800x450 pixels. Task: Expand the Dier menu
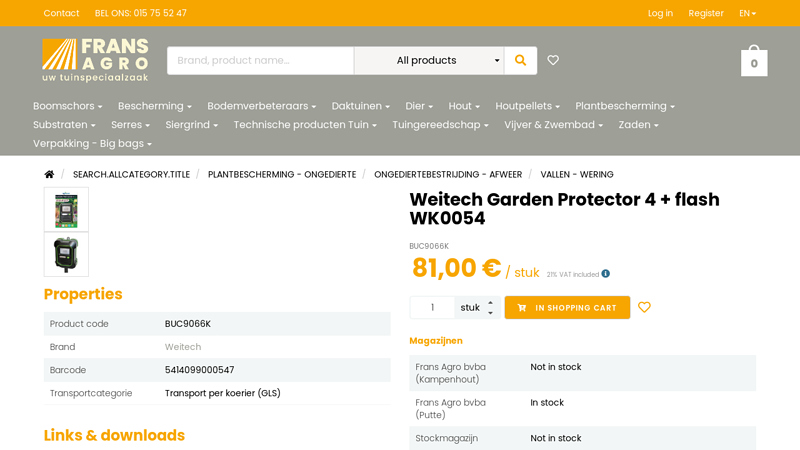tap(419, 106)
